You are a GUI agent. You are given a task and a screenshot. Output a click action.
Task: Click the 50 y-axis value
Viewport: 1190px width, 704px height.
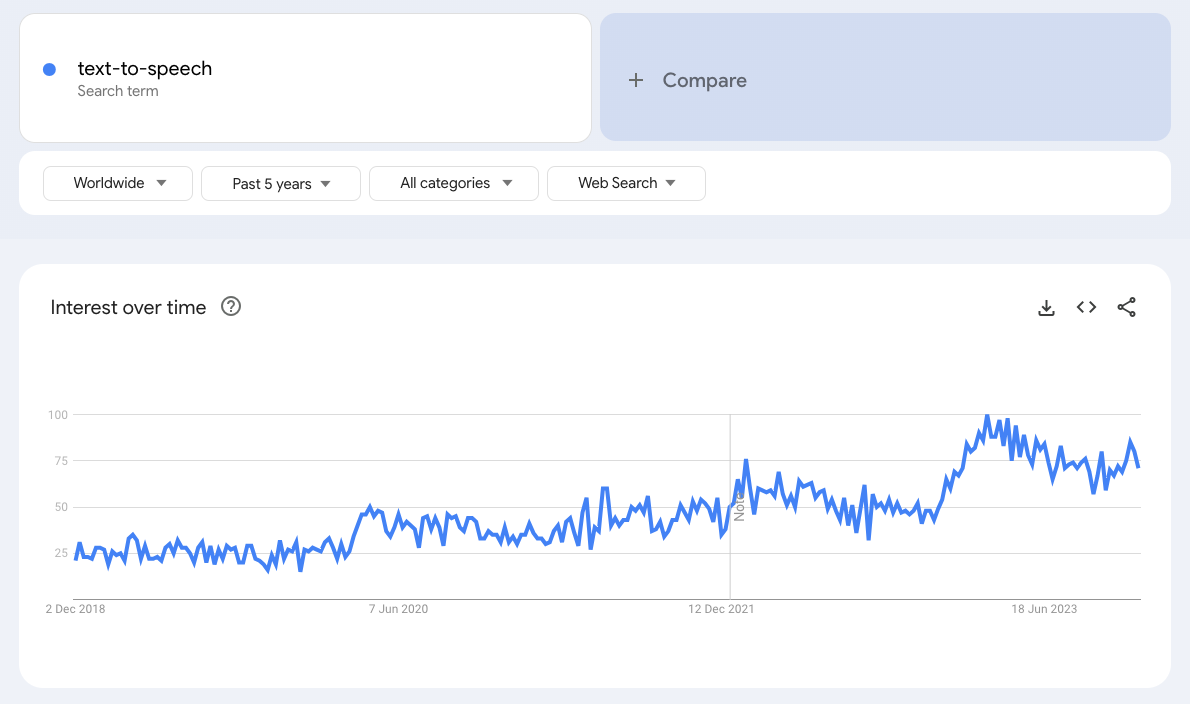(61, 508)
